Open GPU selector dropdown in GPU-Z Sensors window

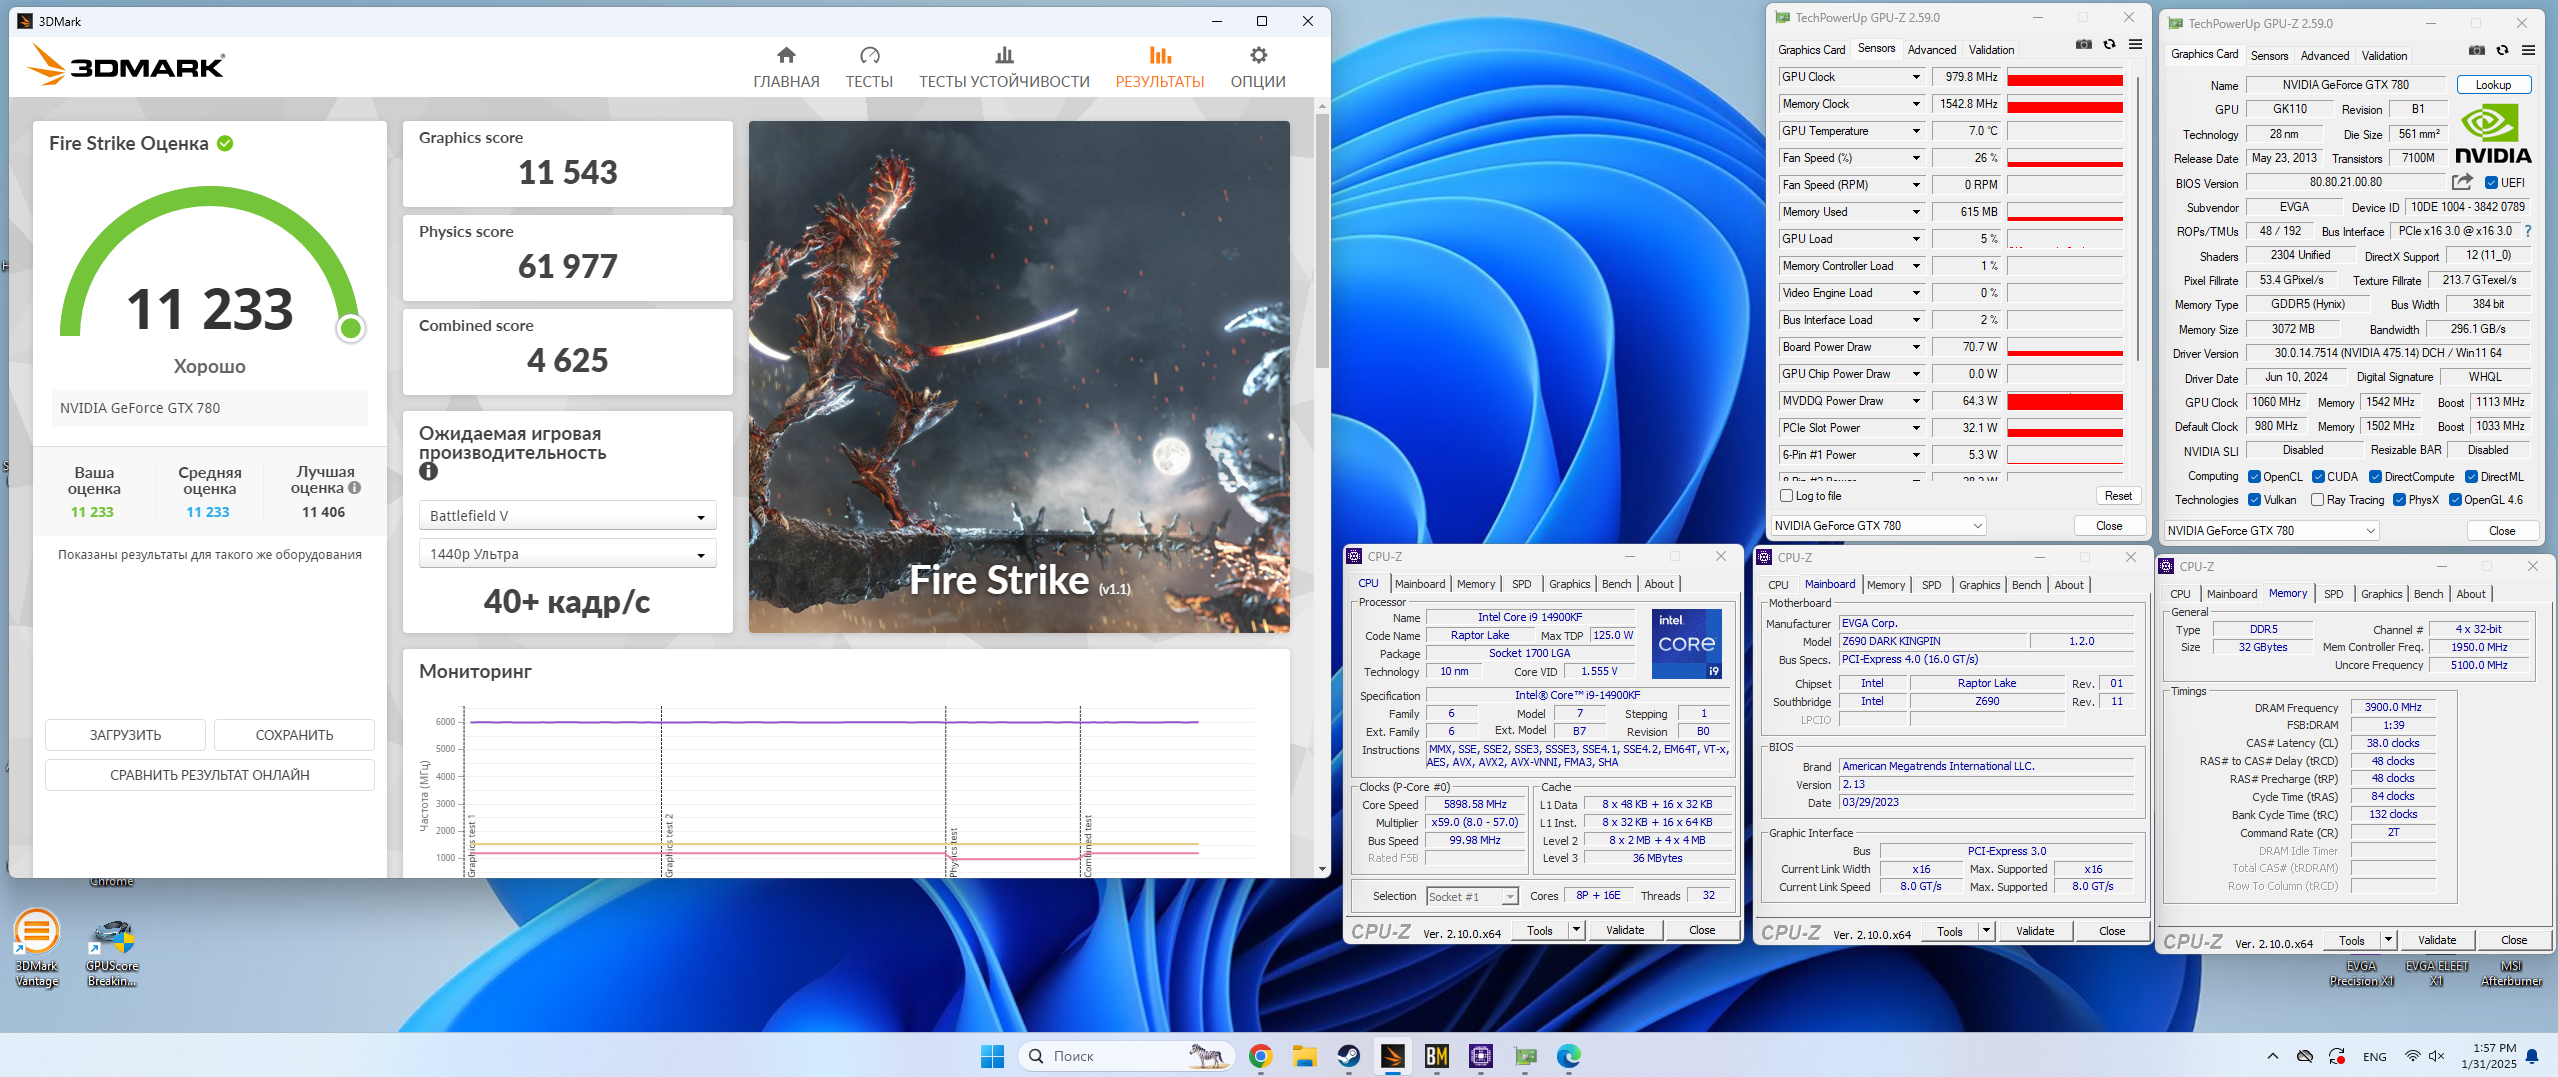click(x=1878, y=526)
